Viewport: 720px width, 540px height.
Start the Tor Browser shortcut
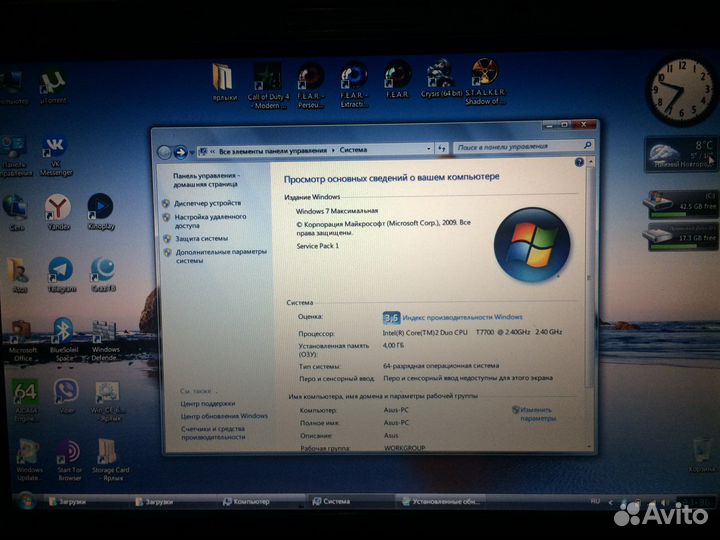pos(69,460)
